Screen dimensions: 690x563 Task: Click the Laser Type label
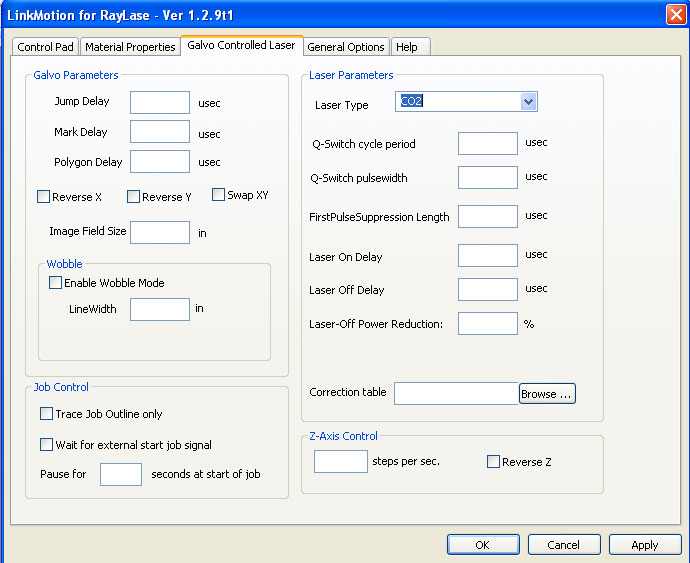coord(341,105)
